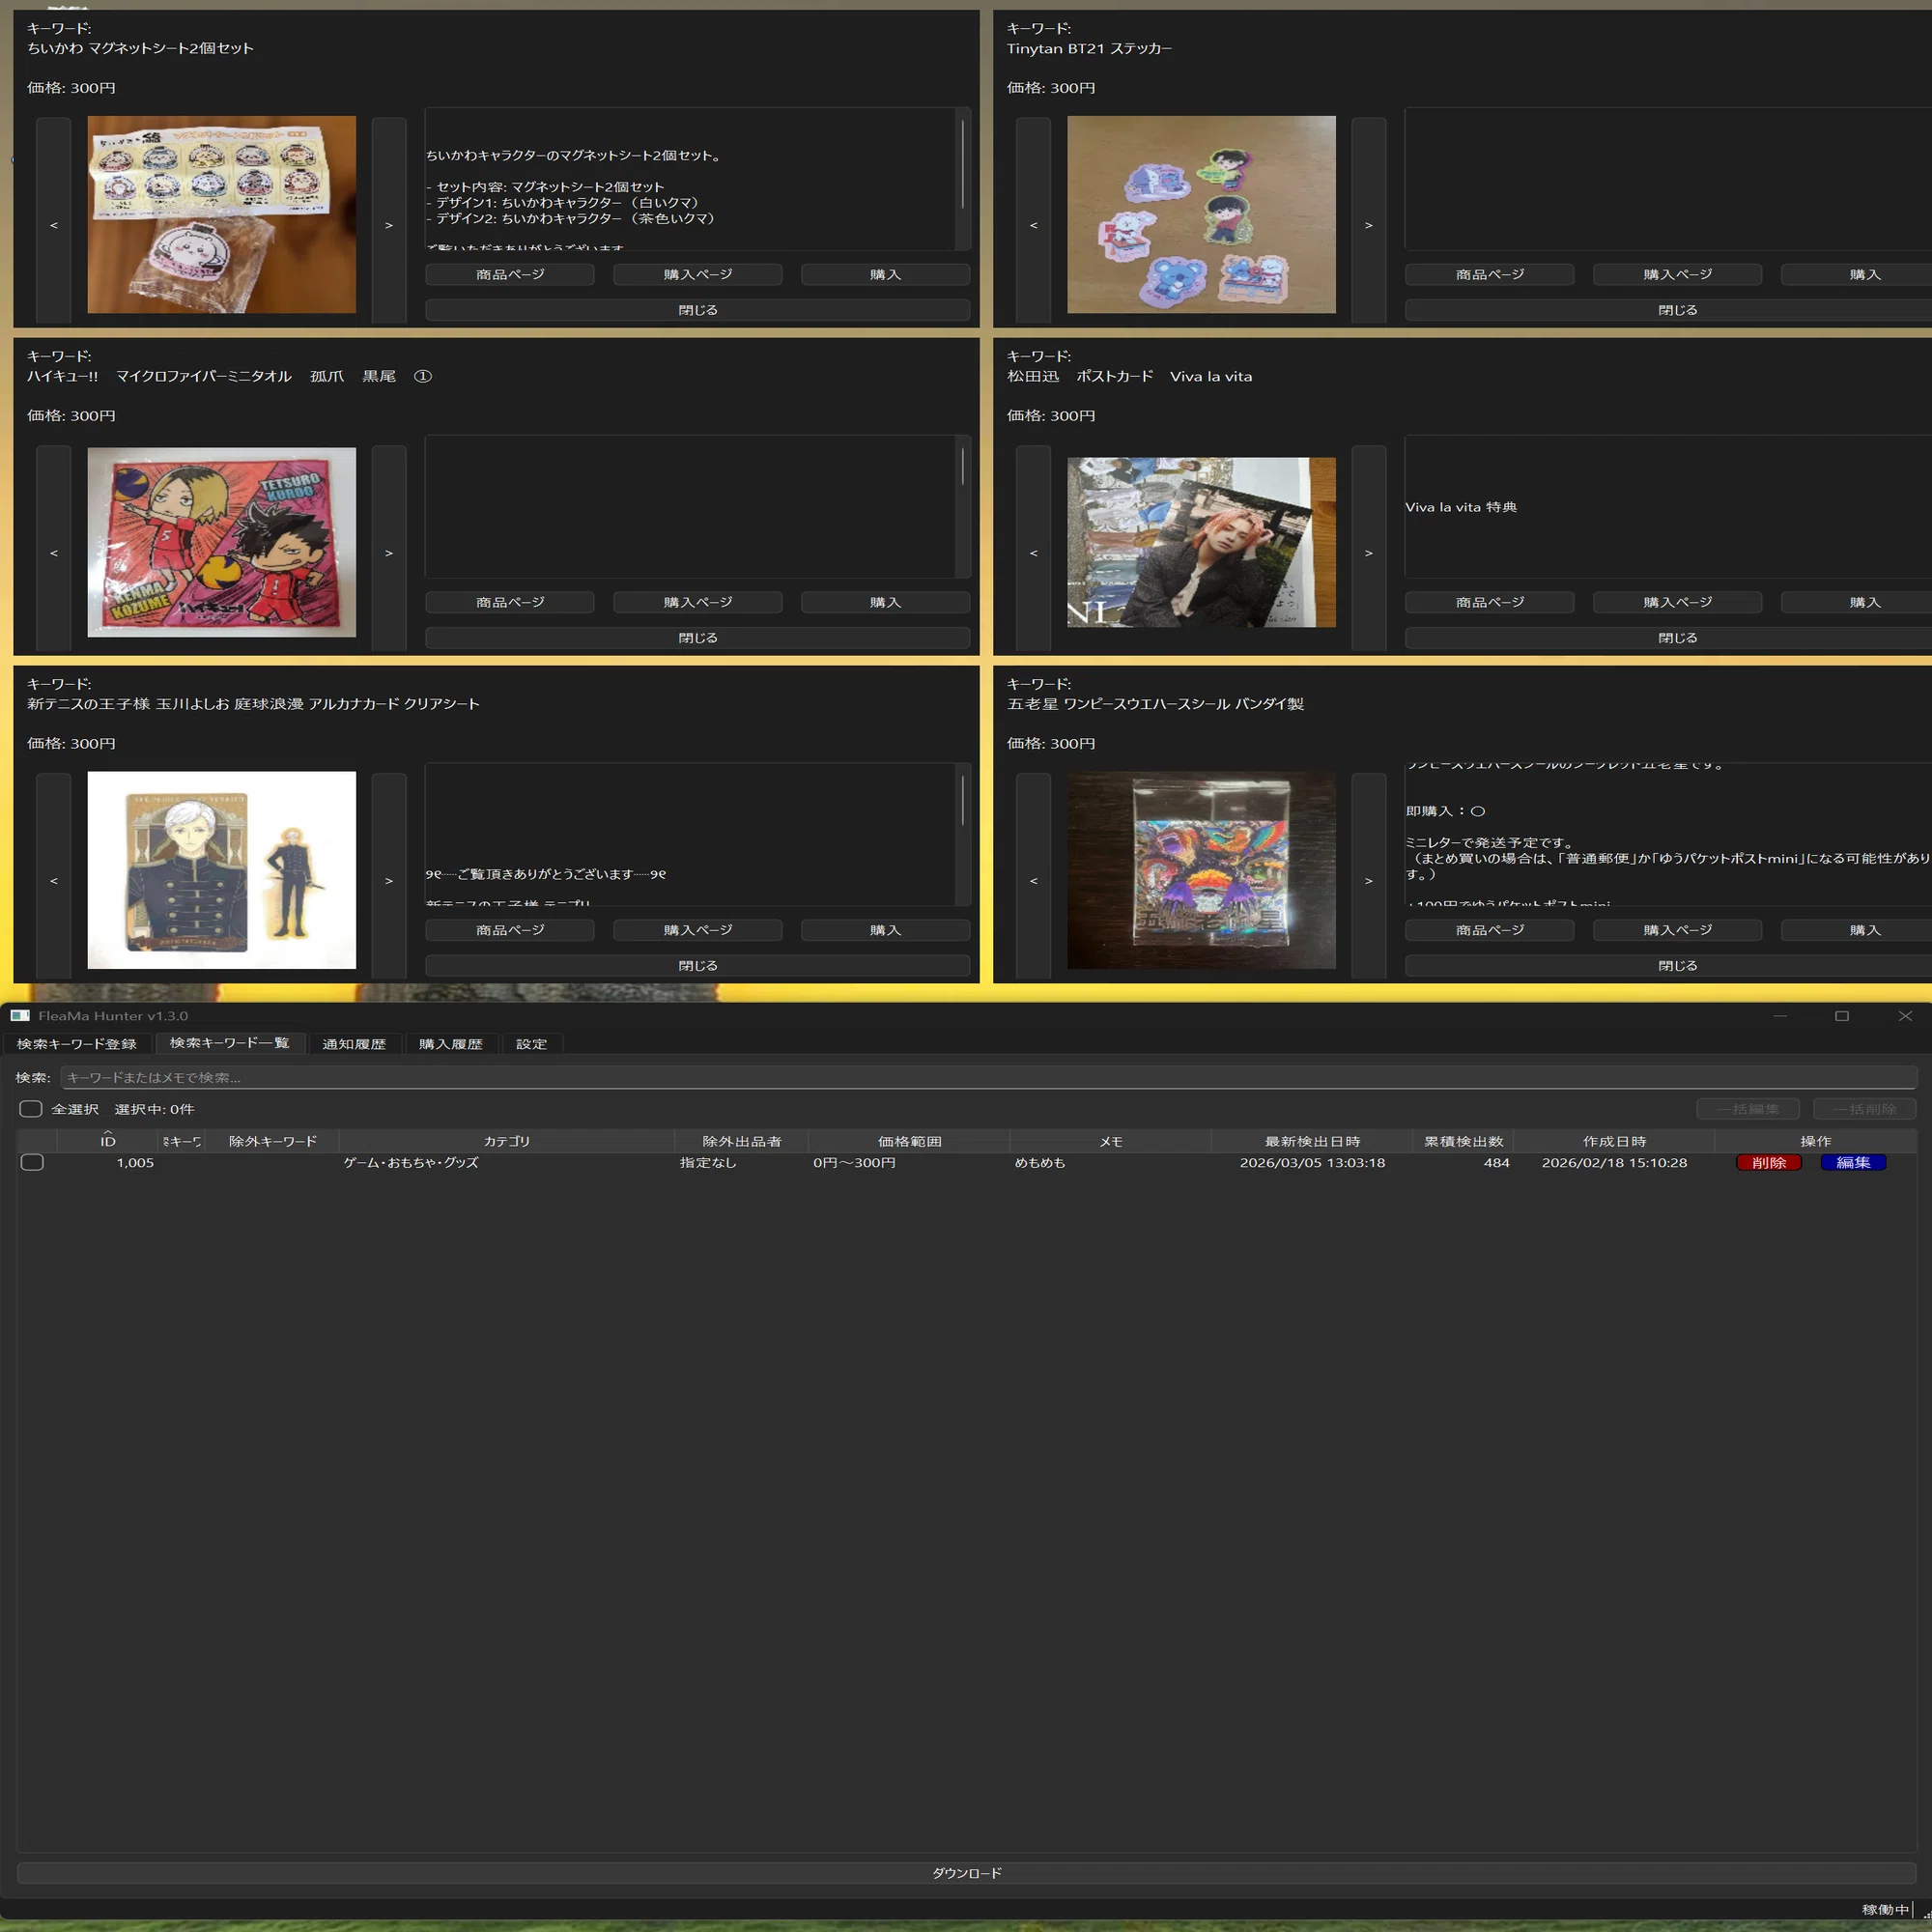
Task: Open the 購入履歴 tab
Action: [451, 1044]
